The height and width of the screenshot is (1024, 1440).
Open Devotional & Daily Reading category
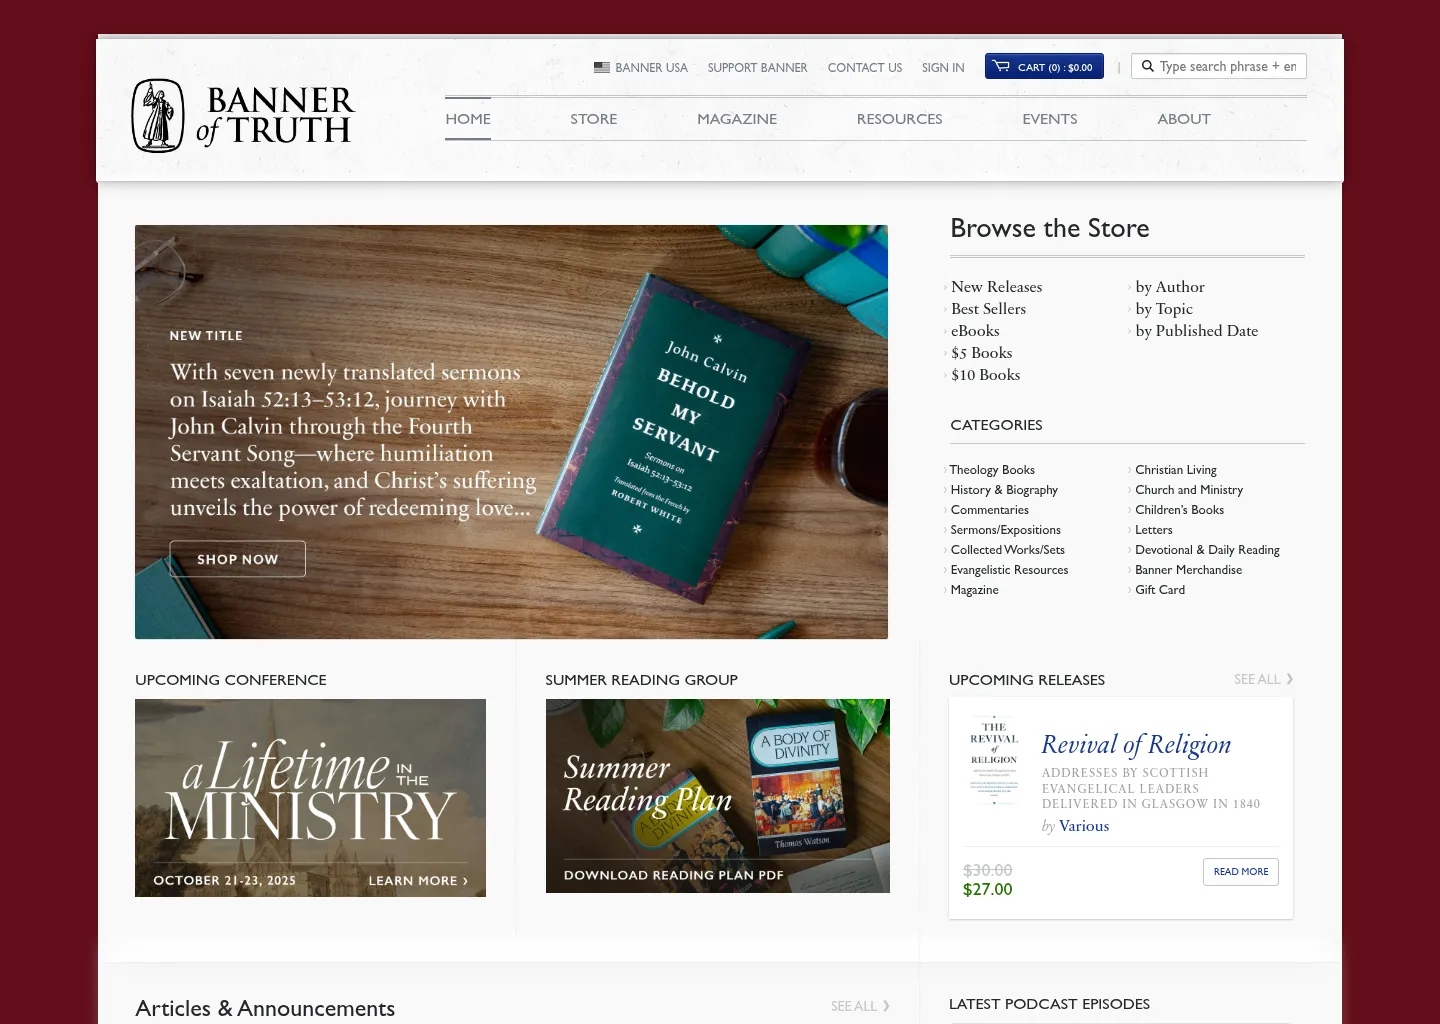tap(1207, 550)
